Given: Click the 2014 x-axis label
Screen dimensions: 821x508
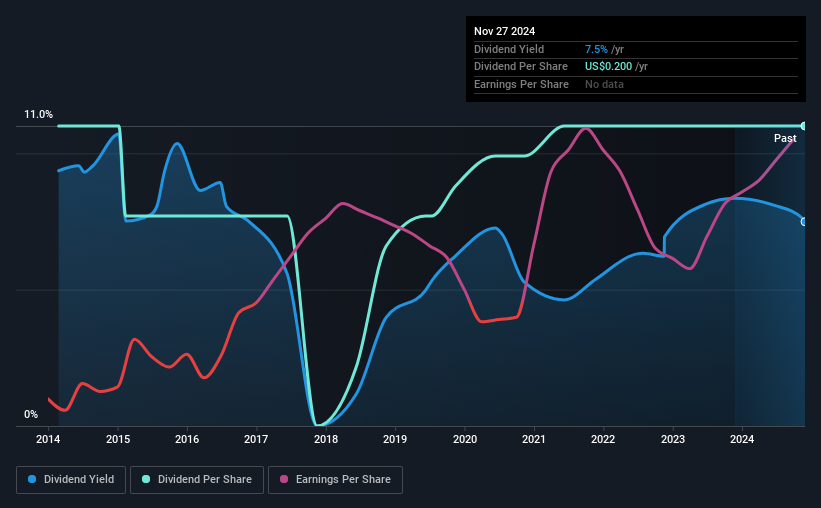Looking at the screenshot, I should [48, 439].
